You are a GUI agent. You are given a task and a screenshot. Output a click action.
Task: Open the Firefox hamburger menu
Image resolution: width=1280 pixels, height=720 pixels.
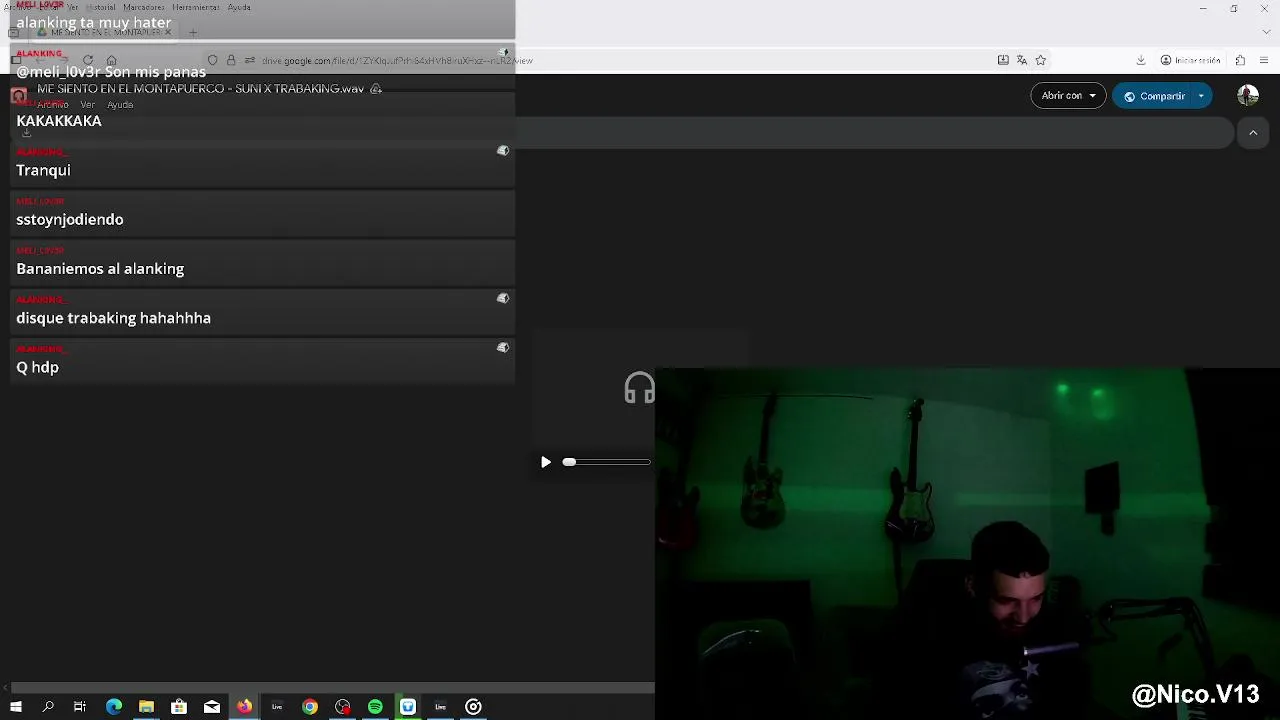[1266, 60]
